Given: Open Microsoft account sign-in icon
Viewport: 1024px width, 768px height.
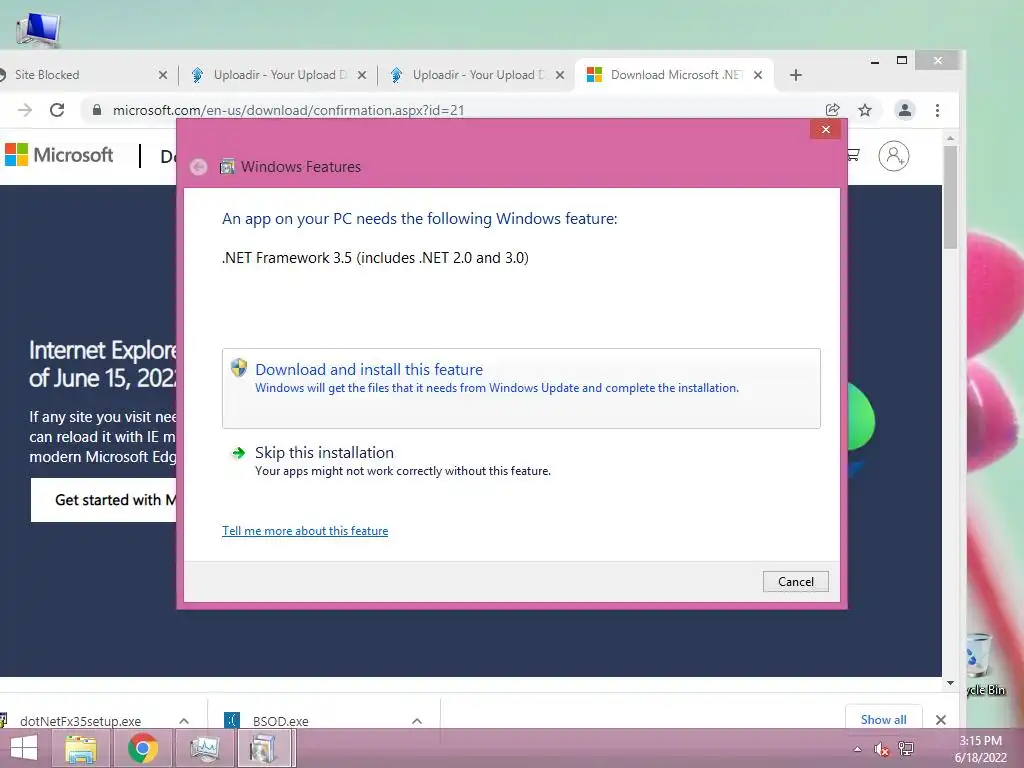Looking at the screenshot, I should click(x=893, y=156).
